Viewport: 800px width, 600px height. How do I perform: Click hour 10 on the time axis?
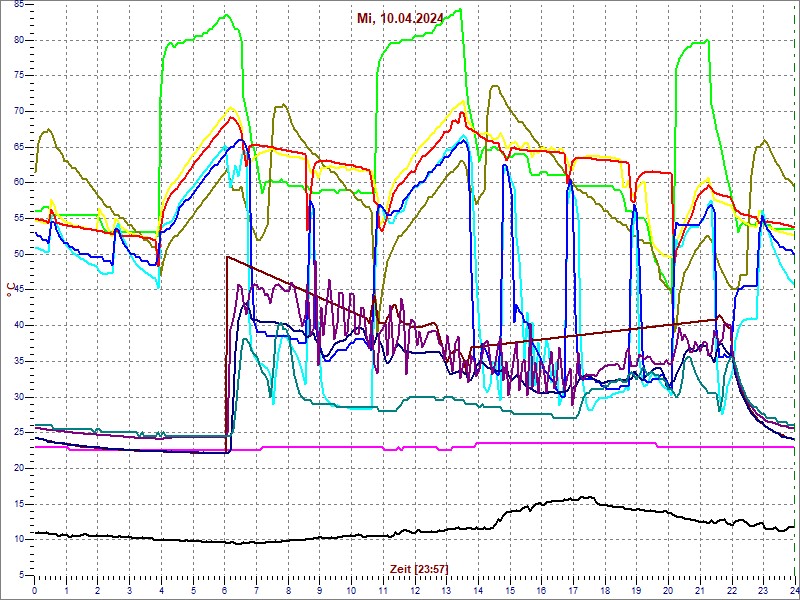tap(352, 590)
